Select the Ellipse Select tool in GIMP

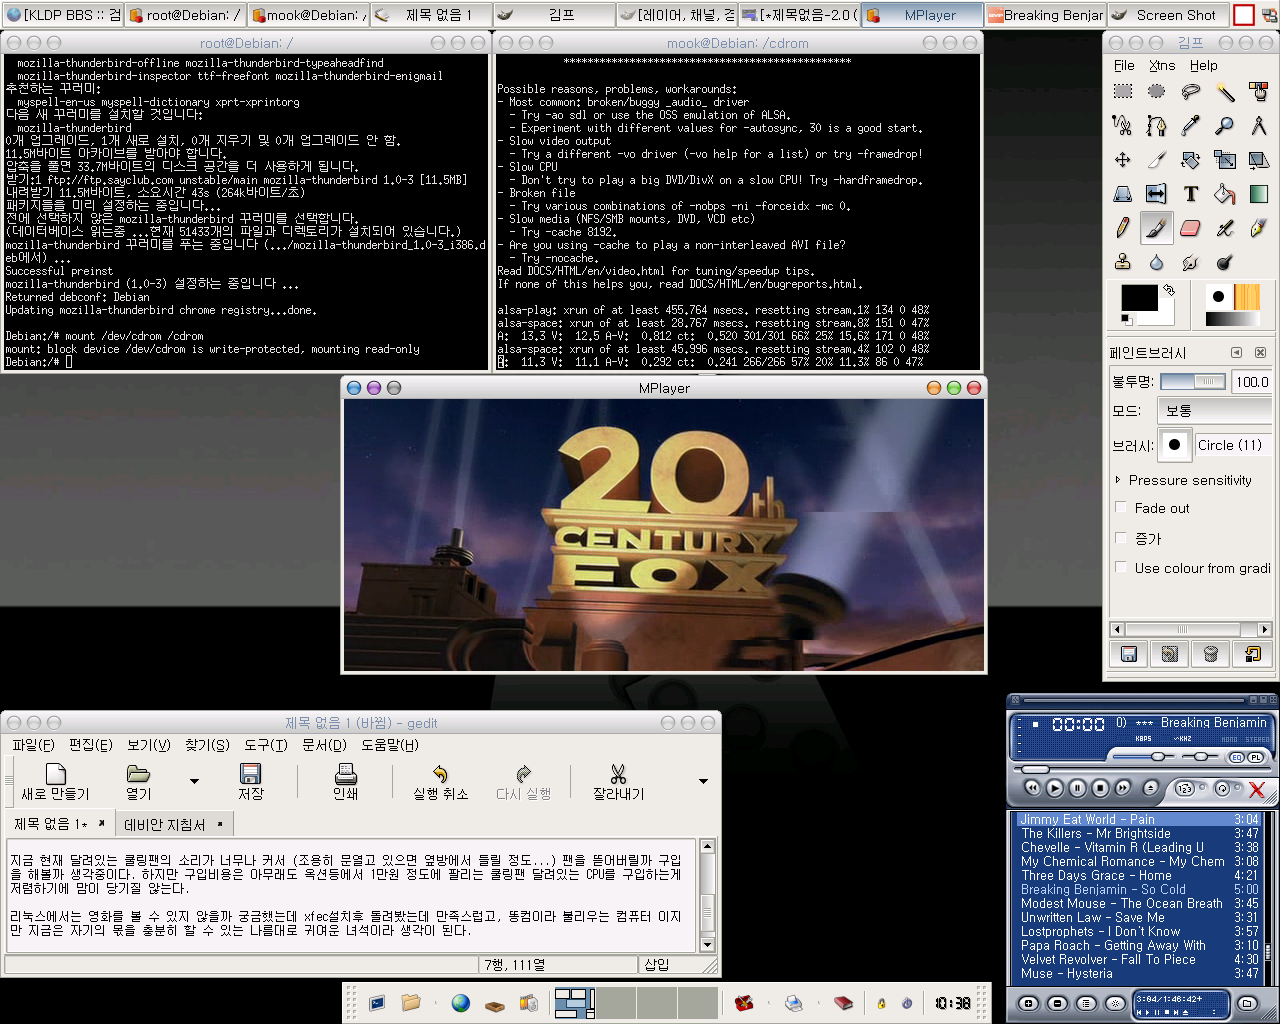tap(1157, 92)
